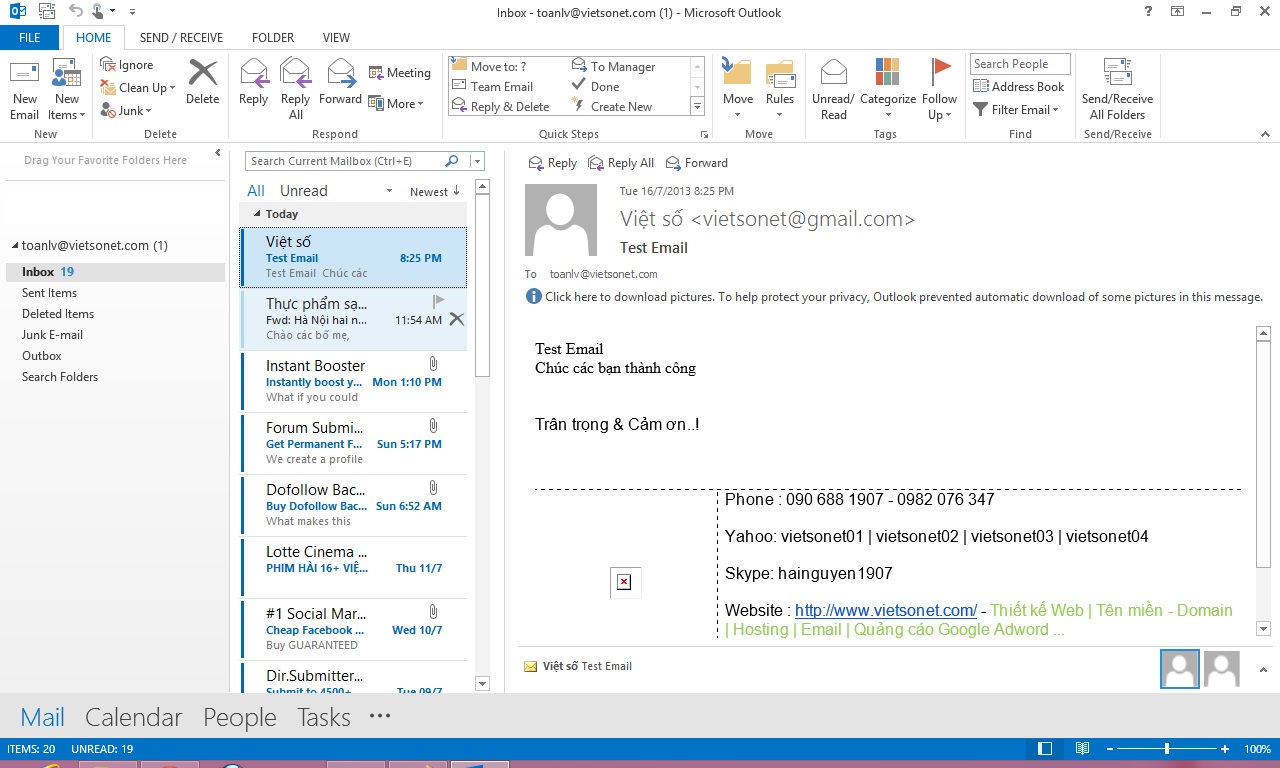Image resolution: width=1280 pixels, height=768 pixels.
Task: Click Ignore conversation
Action: [127, 65]
